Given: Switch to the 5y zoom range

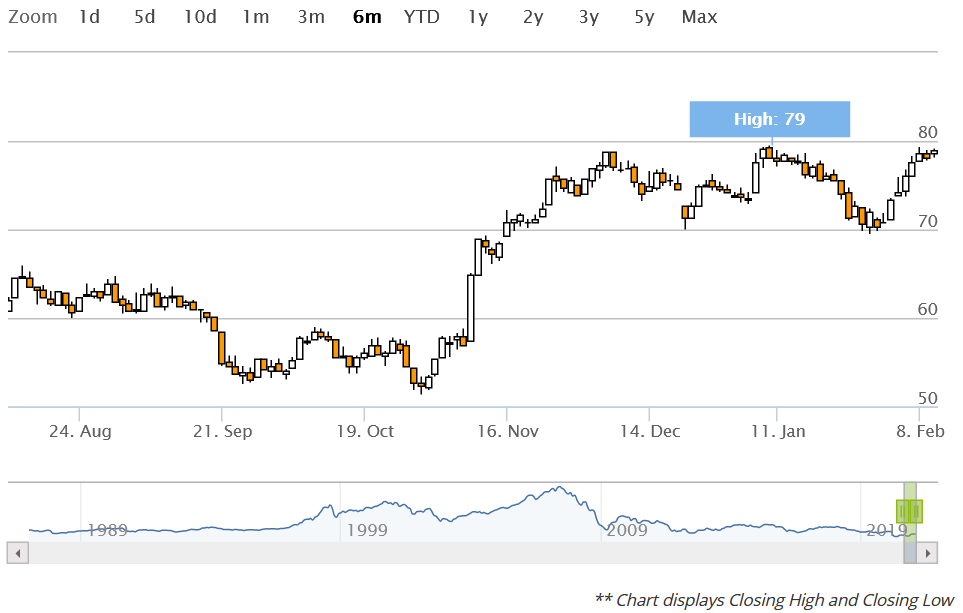Looking at the screenshot, I should tap(644, 17).
